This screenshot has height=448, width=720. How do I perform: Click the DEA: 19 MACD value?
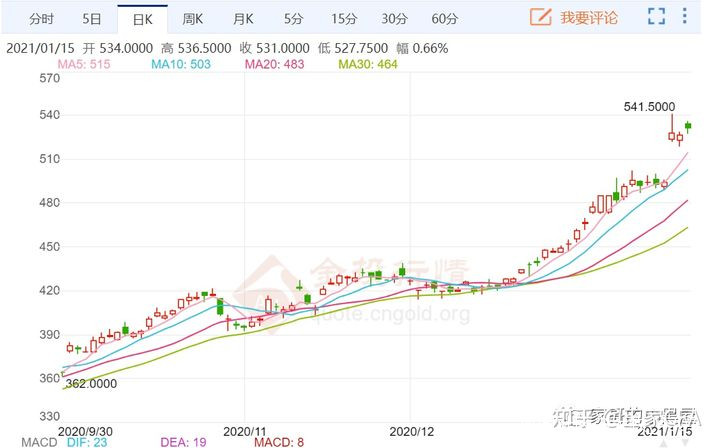[x=183, y=442]
